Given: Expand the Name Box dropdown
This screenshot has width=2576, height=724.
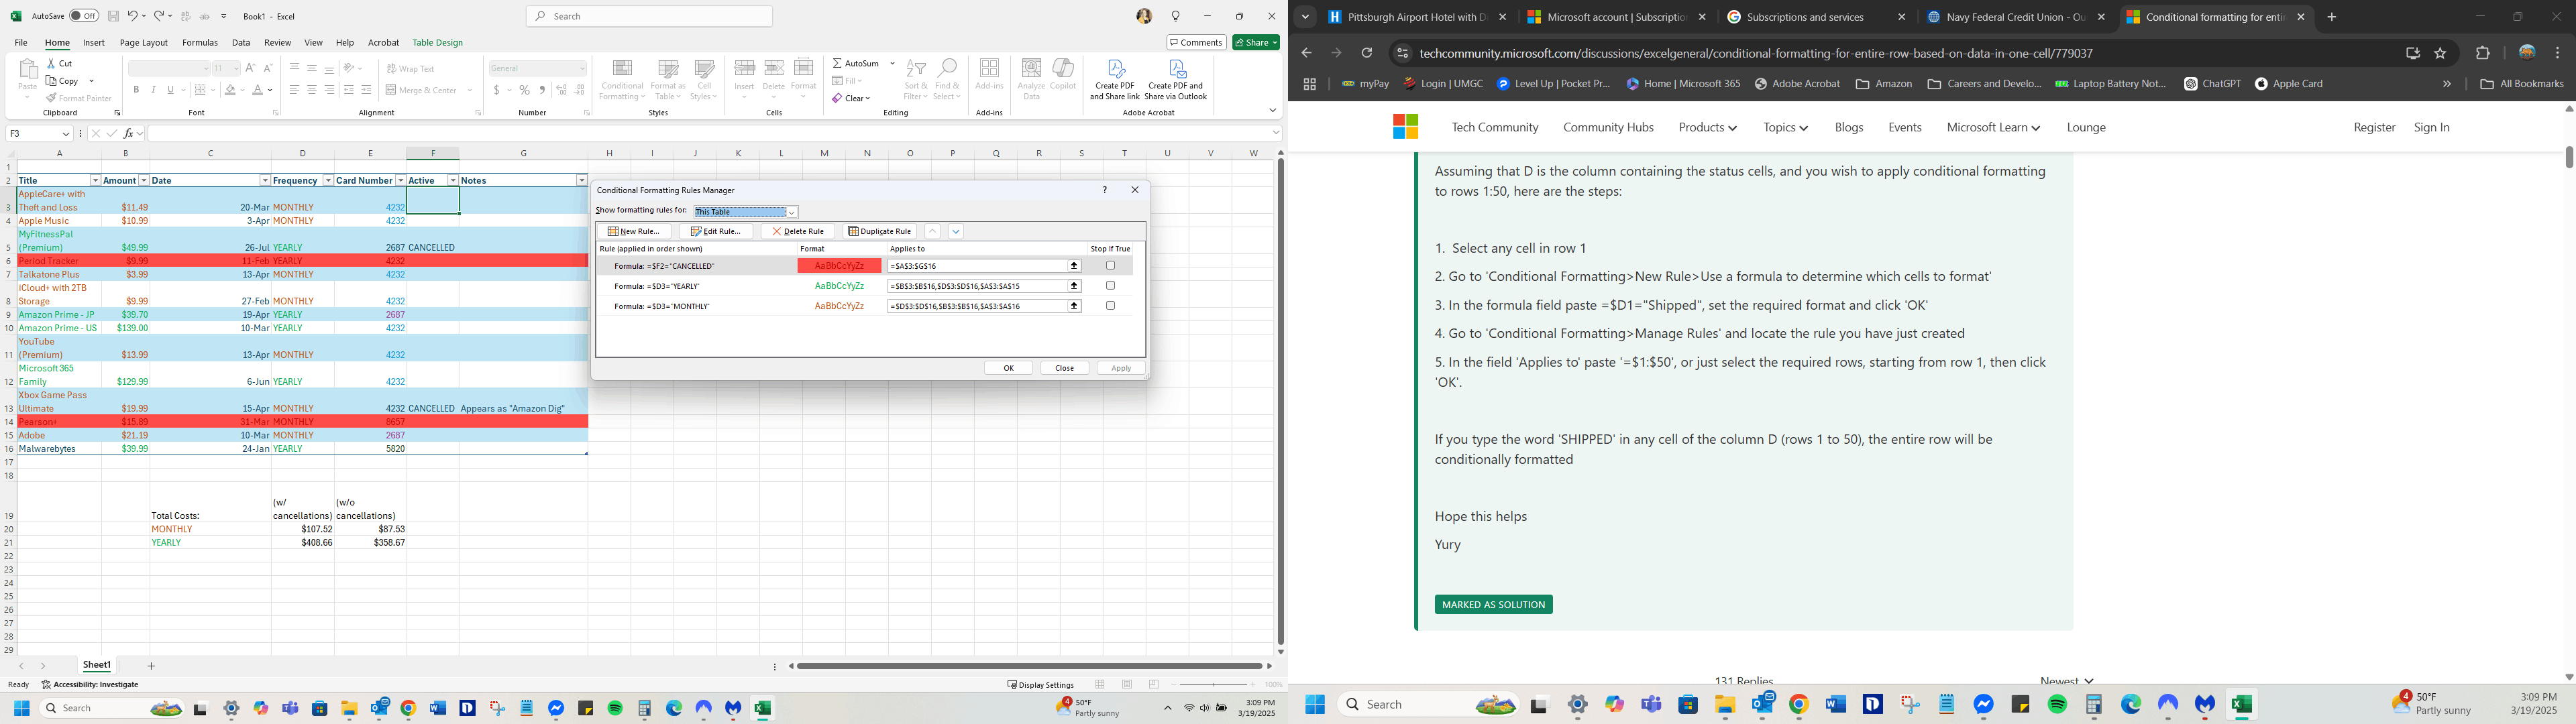Looking at the screenshot, I should [66, 133].
